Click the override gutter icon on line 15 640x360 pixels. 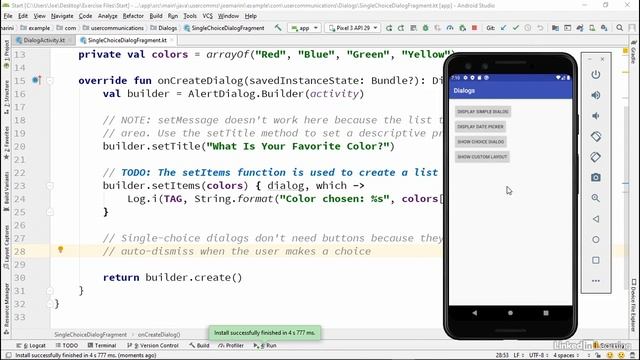pos(36,80)
